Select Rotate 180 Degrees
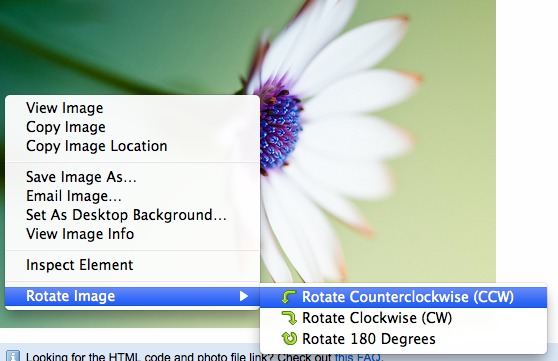Viewport: 558px width, 361px height. coord(404,339)
